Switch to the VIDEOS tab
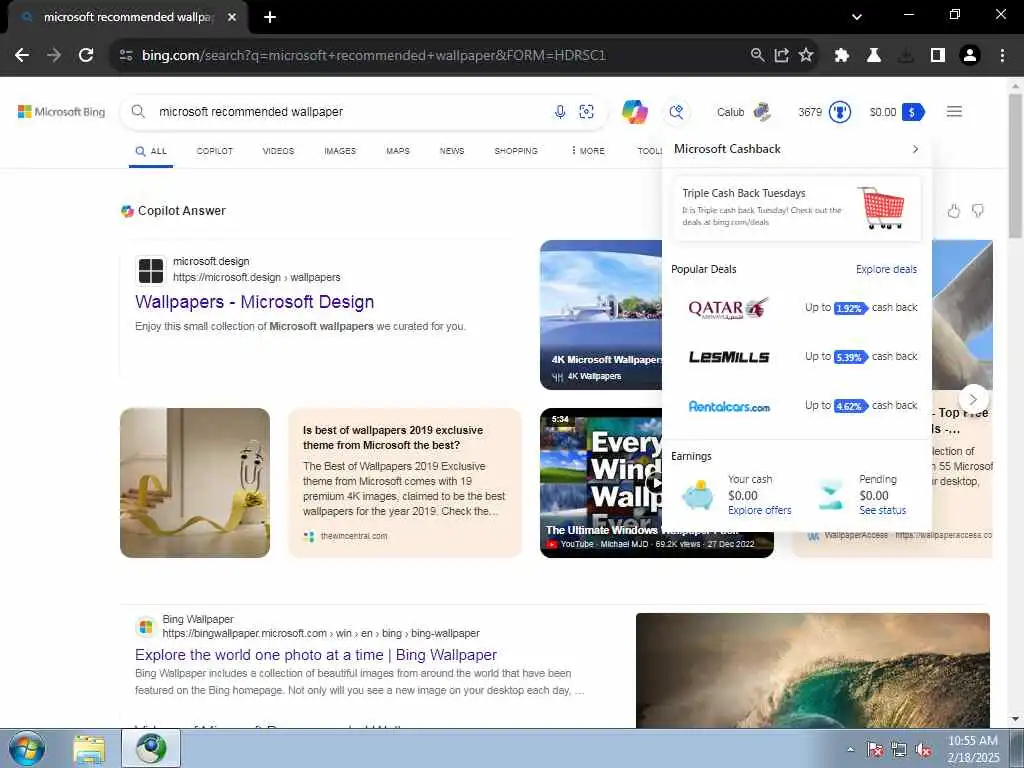Screen dimensions: 1024x768 point(278,151)
